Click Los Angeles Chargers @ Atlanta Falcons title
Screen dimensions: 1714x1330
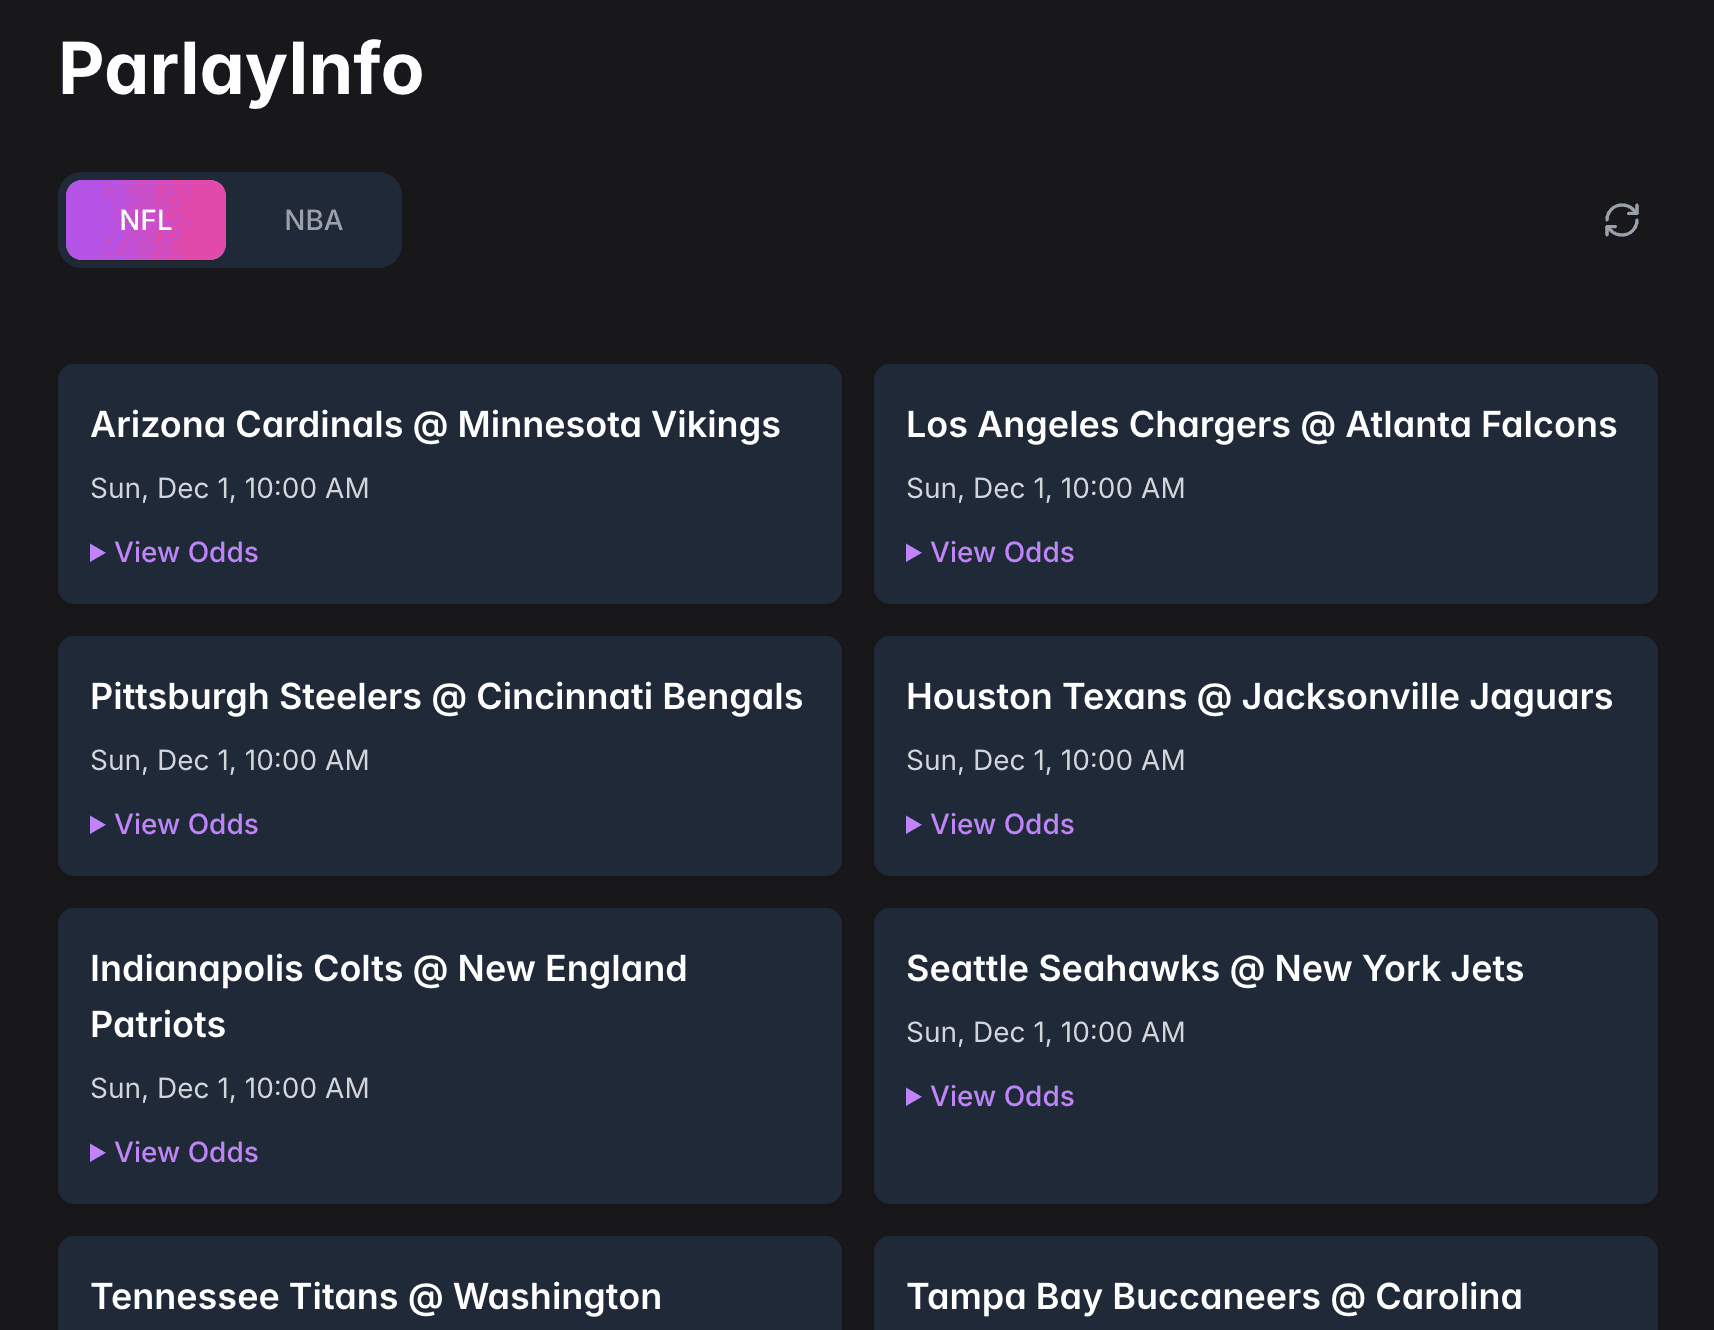click(1261, 425)
